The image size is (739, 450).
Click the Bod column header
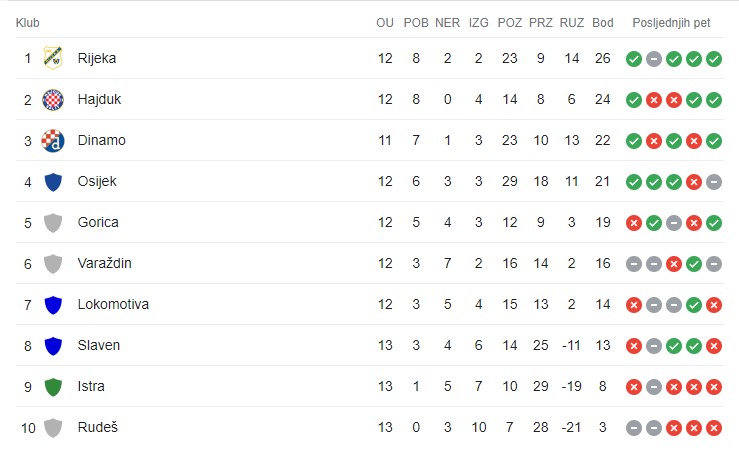(x=602, y=23)
